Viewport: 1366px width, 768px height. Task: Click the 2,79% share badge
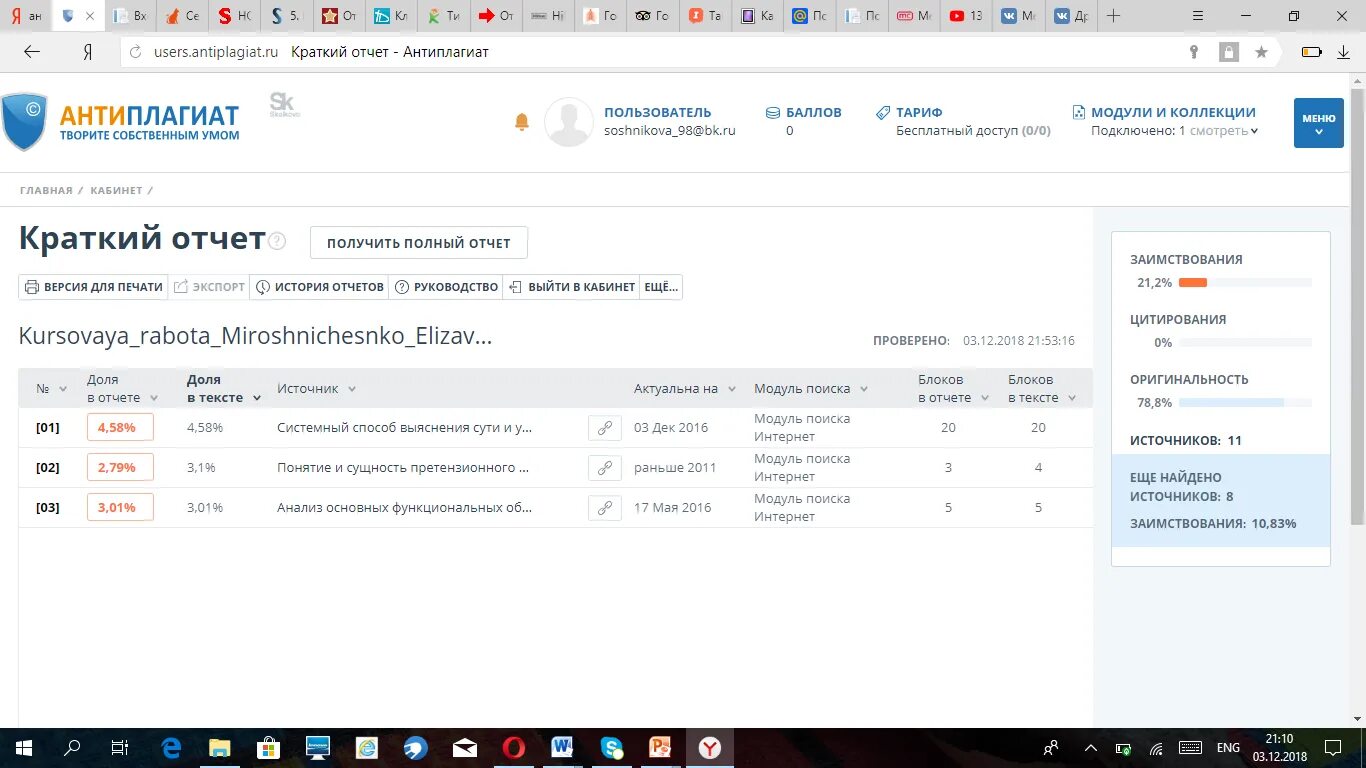click(120, 467)
